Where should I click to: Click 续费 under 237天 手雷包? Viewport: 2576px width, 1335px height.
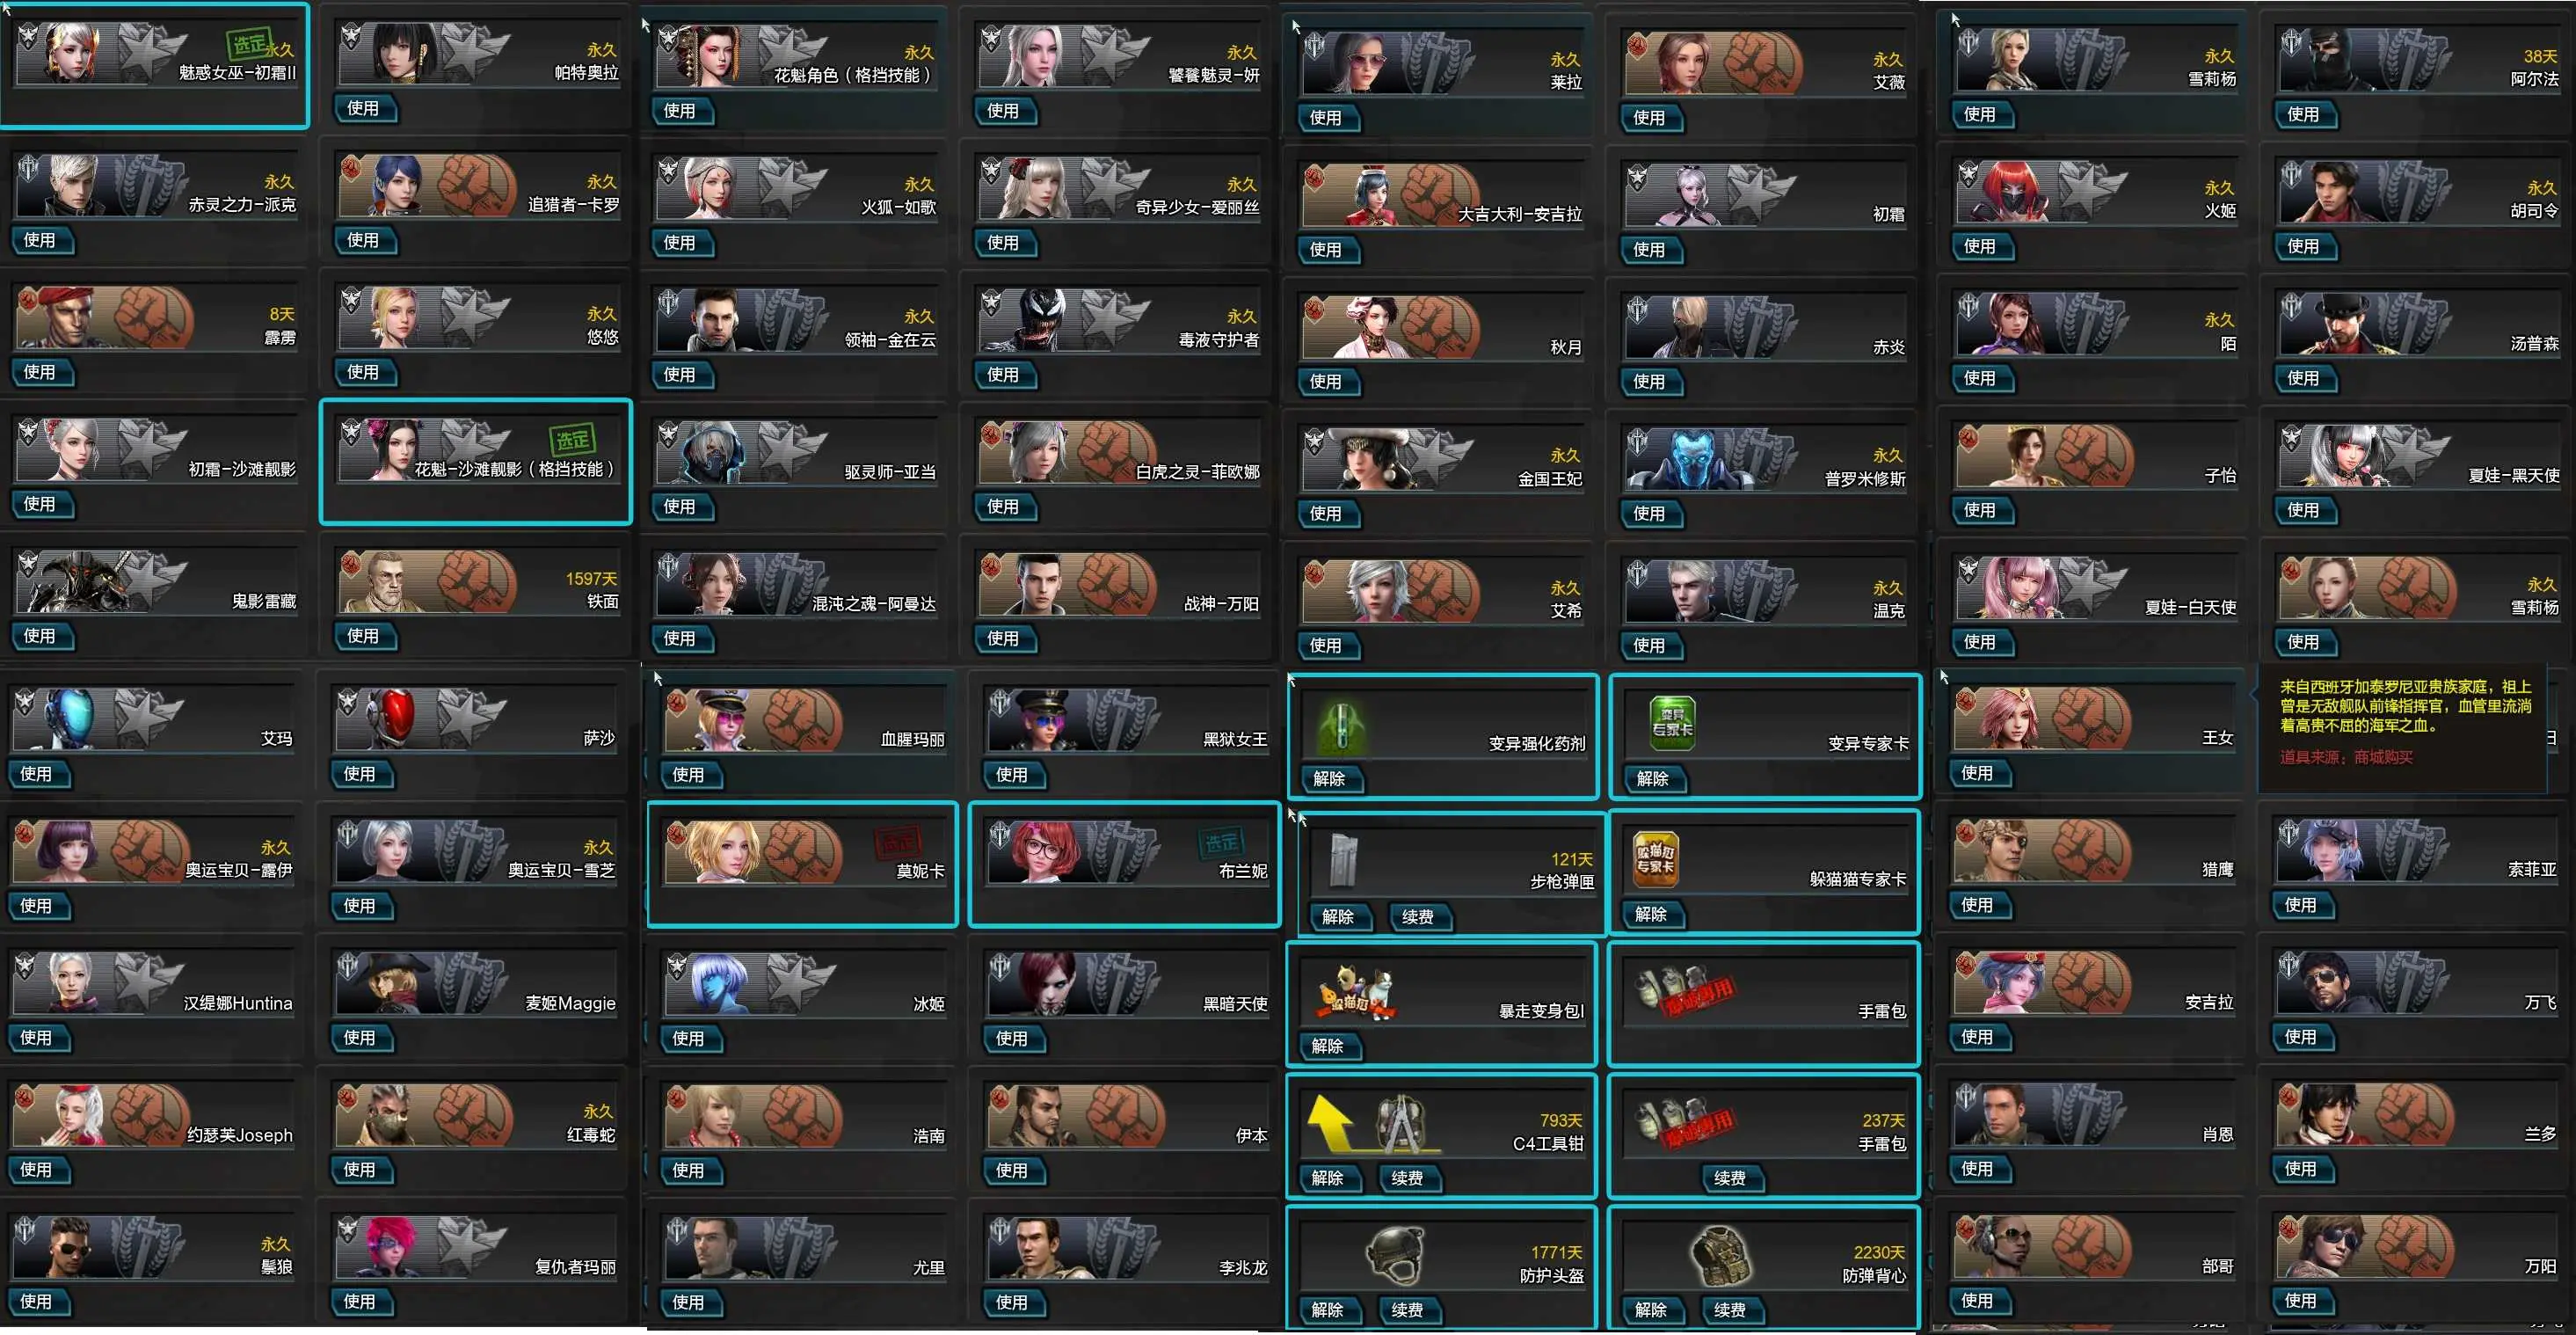[1729, 1178]
